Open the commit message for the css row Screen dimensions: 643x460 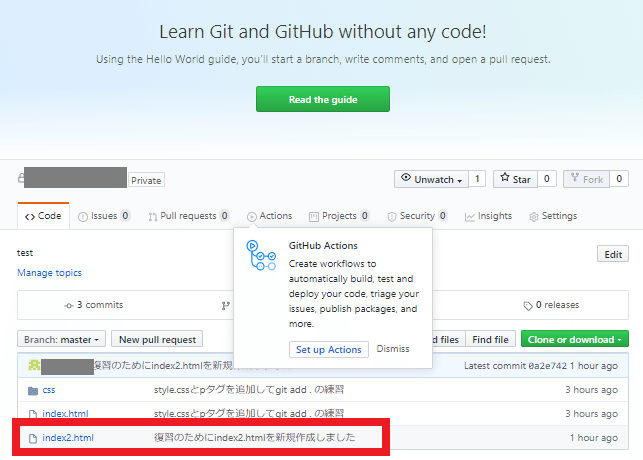tap(249, 389)
